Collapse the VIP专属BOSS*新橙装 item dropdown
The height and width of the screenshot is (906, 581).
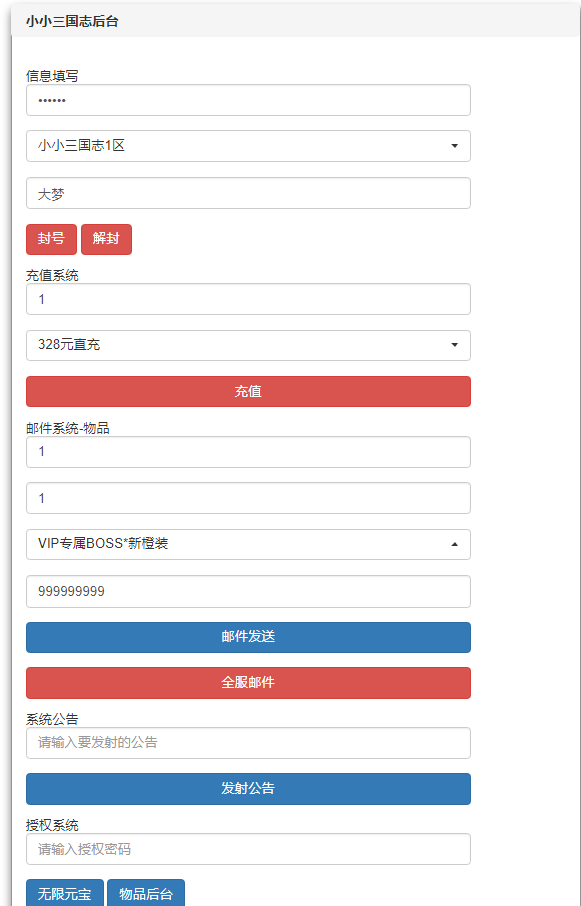pos(247,544)
